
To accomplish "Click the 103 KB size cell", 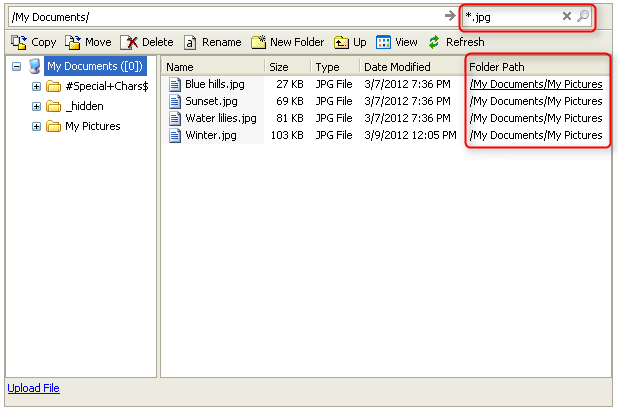I will point(287,135).
